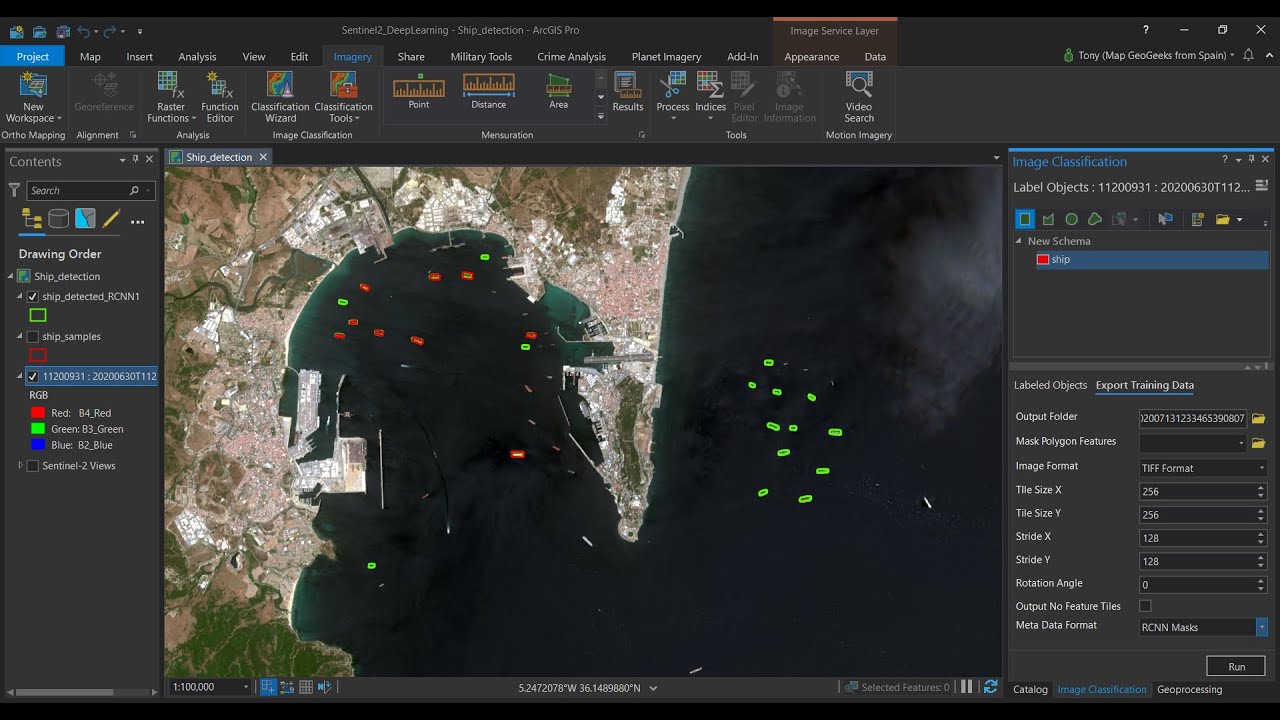Screen dimensions: 1280x720
Task: Select the Polygon labeling tool
Action: (x=1048, y=219)
